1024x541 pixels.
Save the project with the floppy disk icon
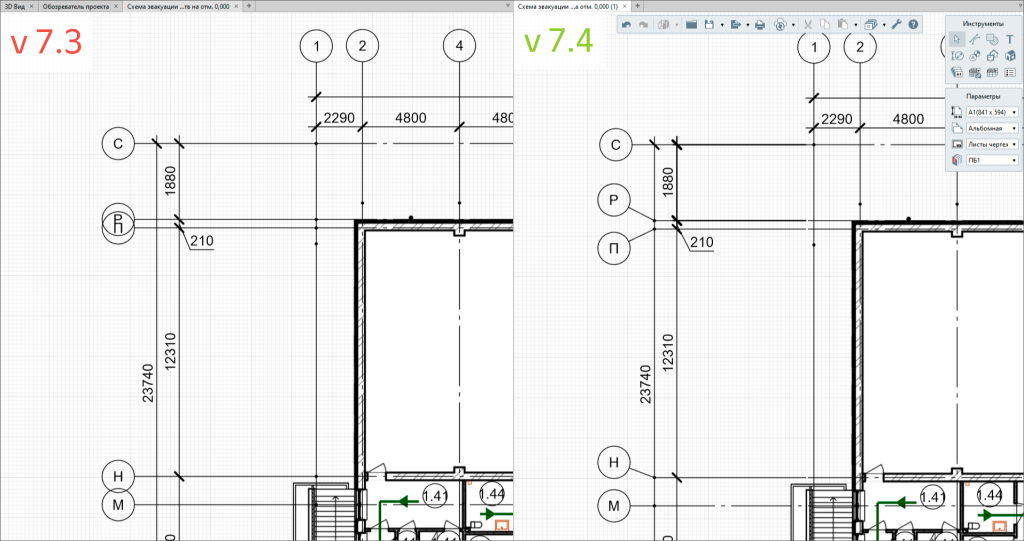point(709,24)
